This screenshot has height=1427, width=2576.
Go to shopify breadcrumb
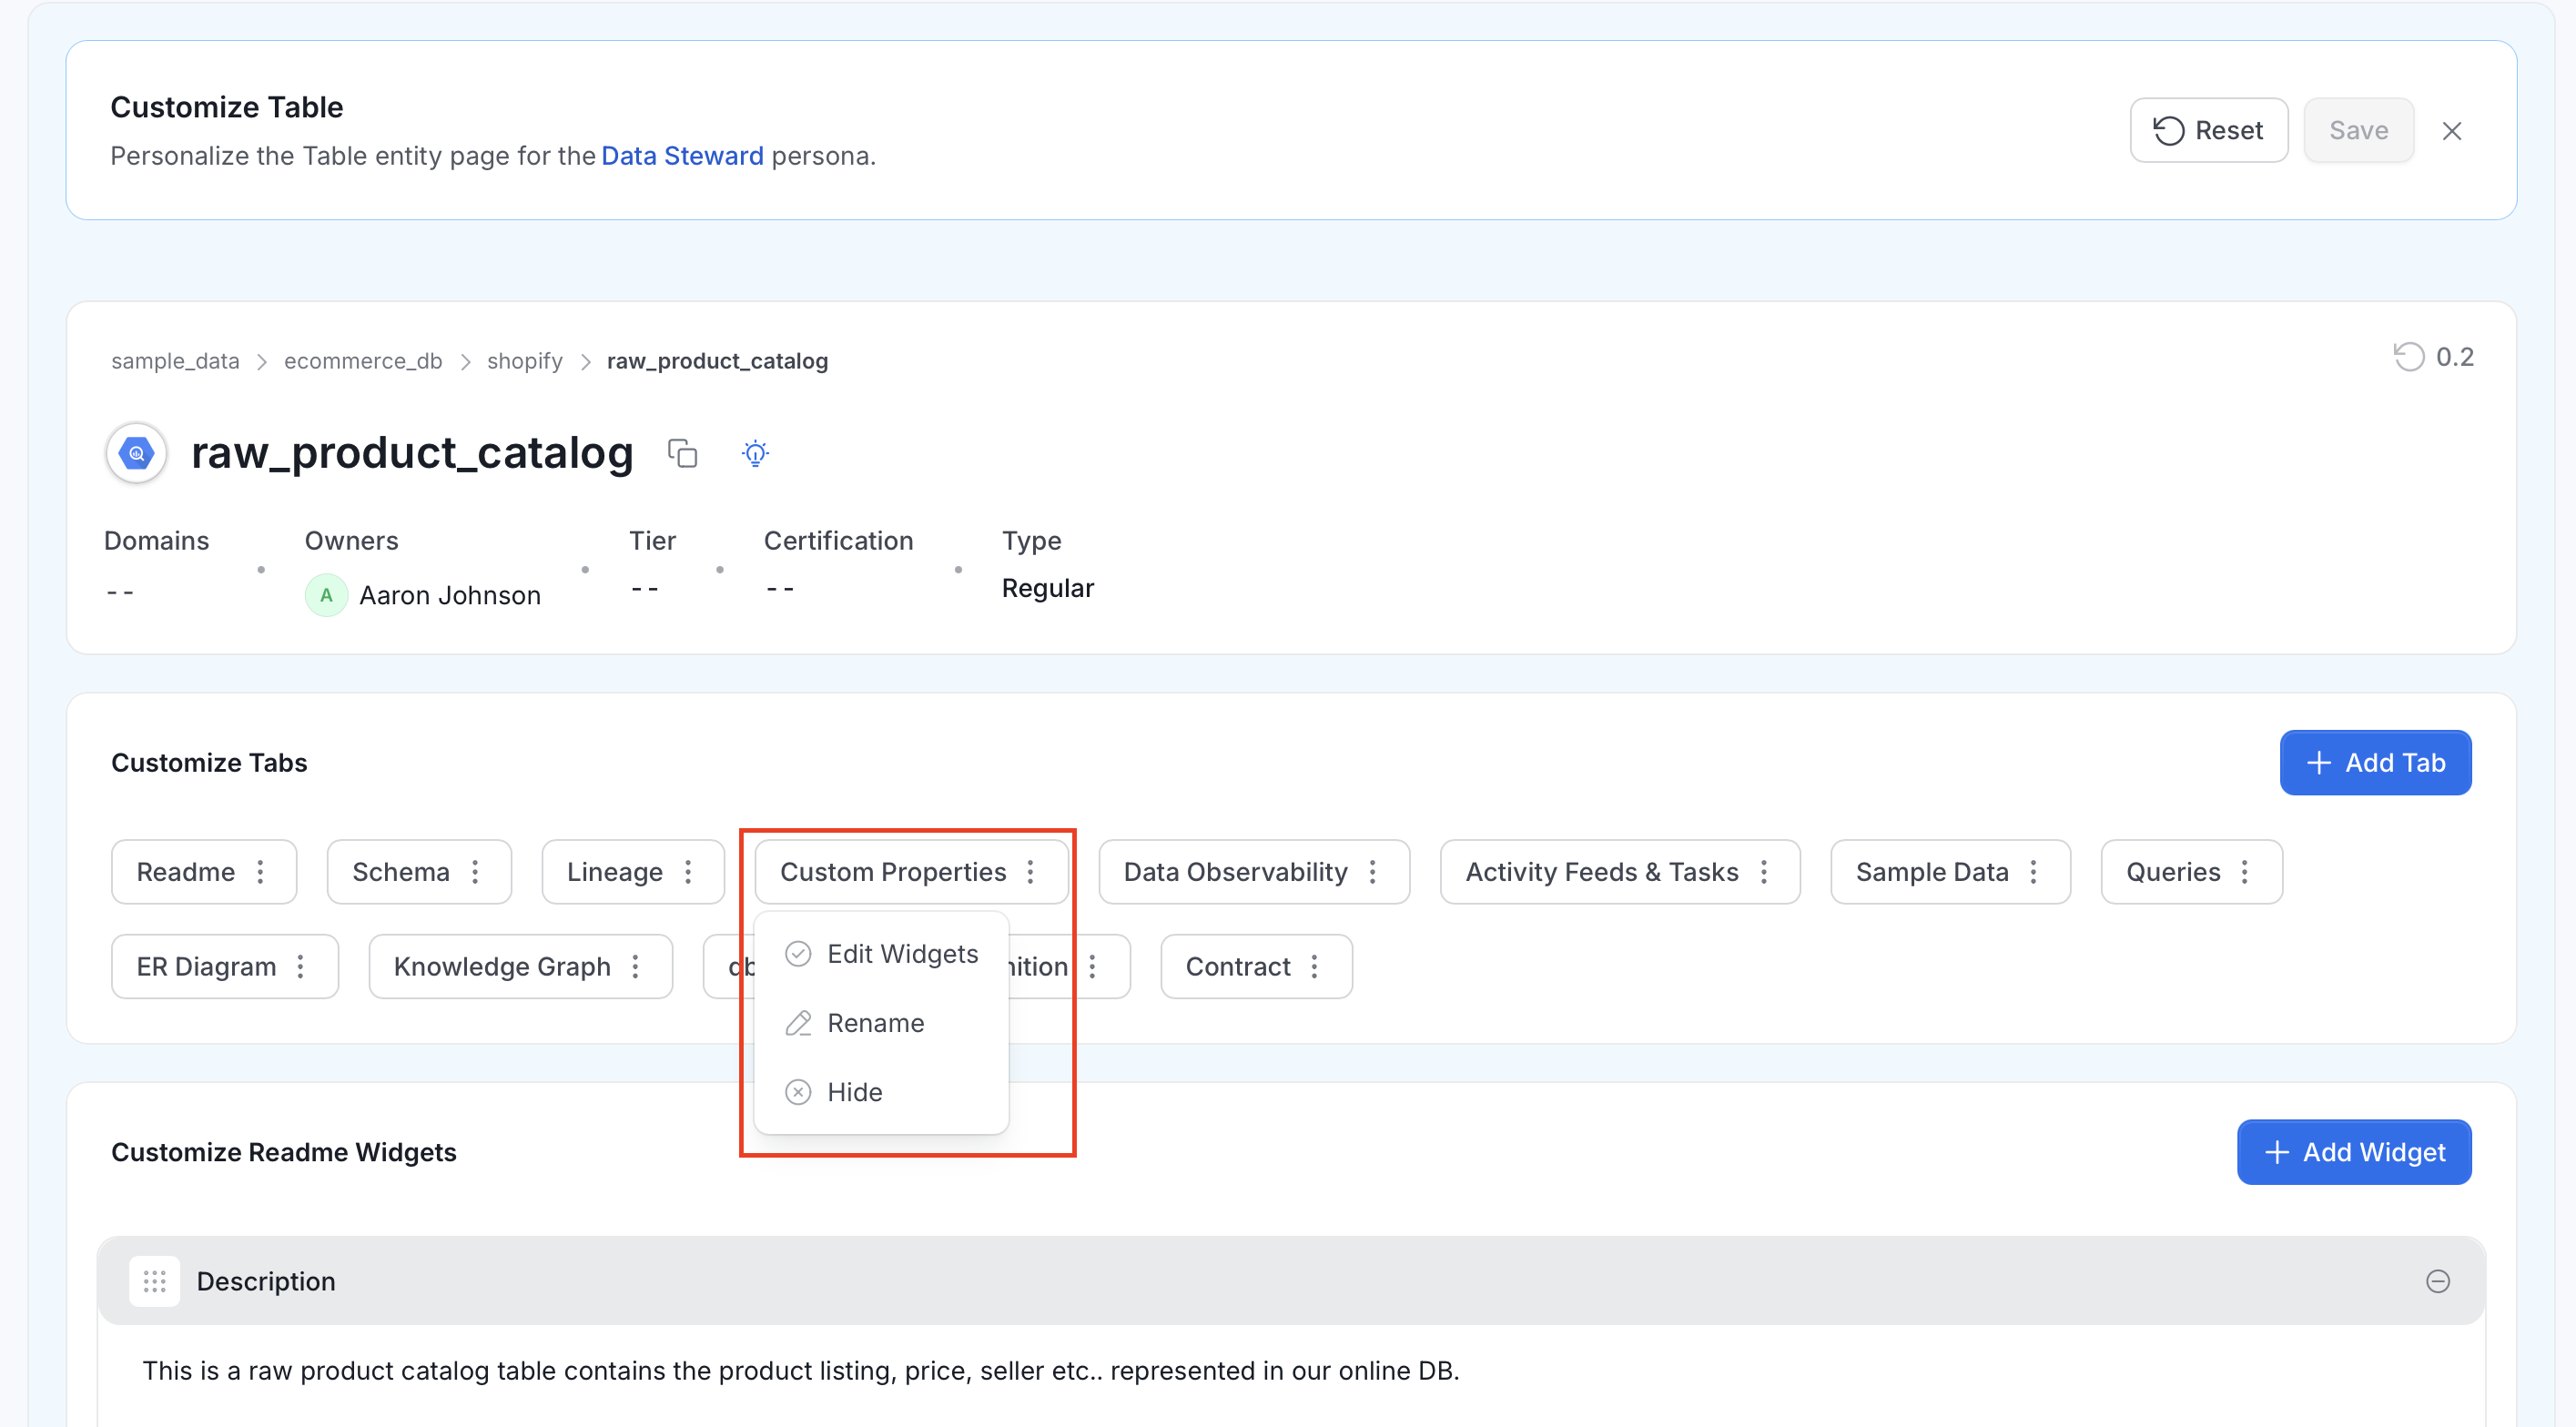click(525, 361)
